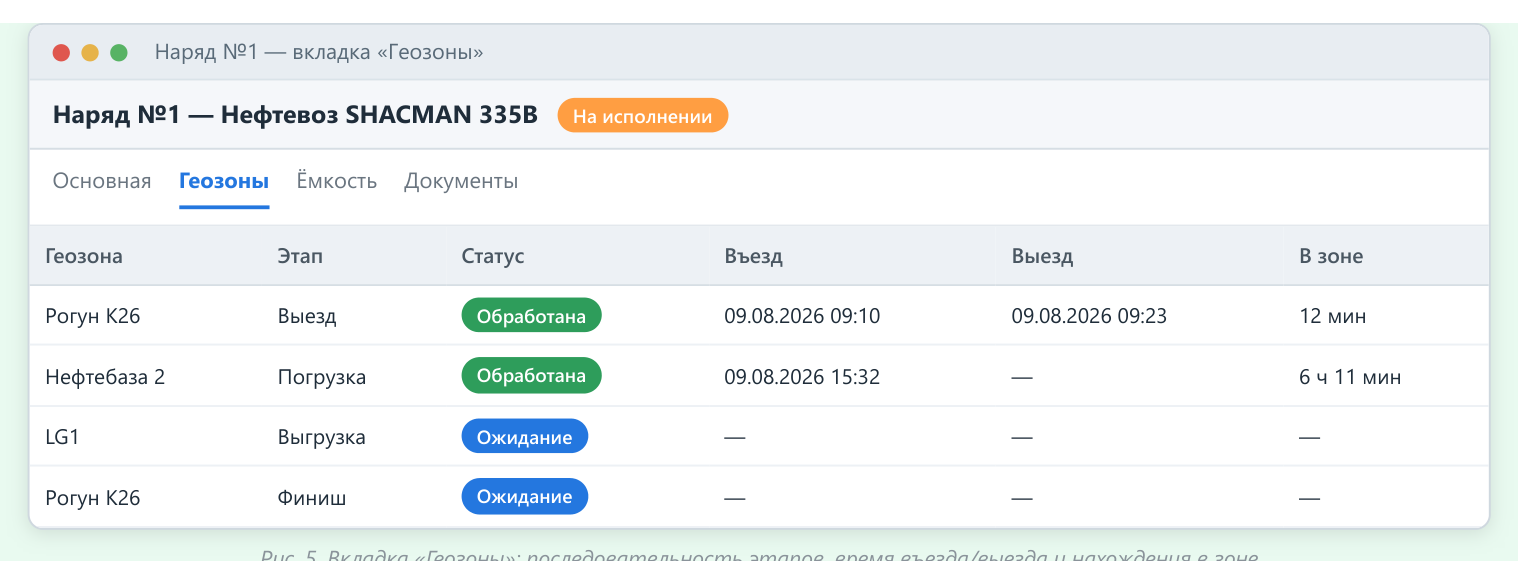Click the На исполнении status badge
This screenshot has width=1518, height=561.
643,116
